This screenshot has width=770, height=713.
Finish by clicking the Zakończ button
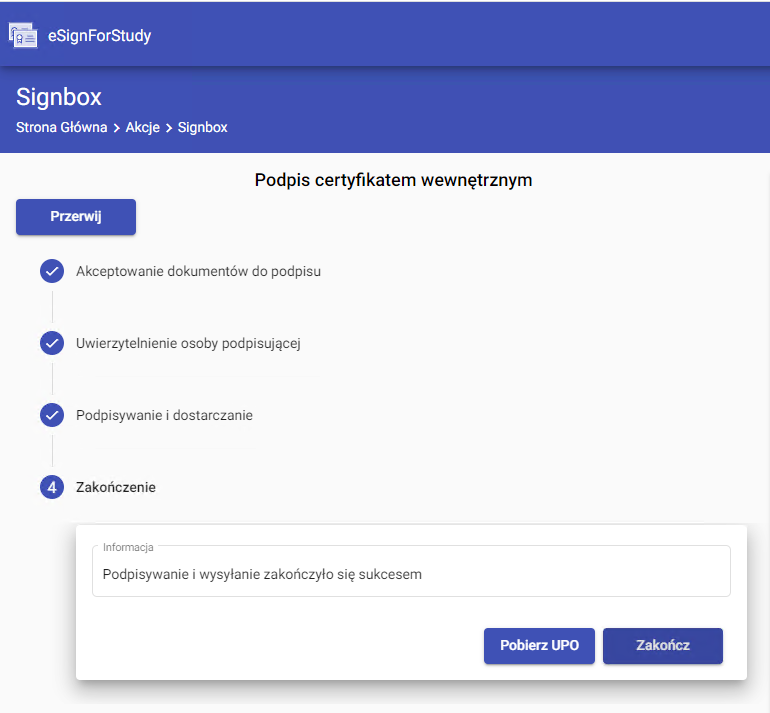pos(662,645)
